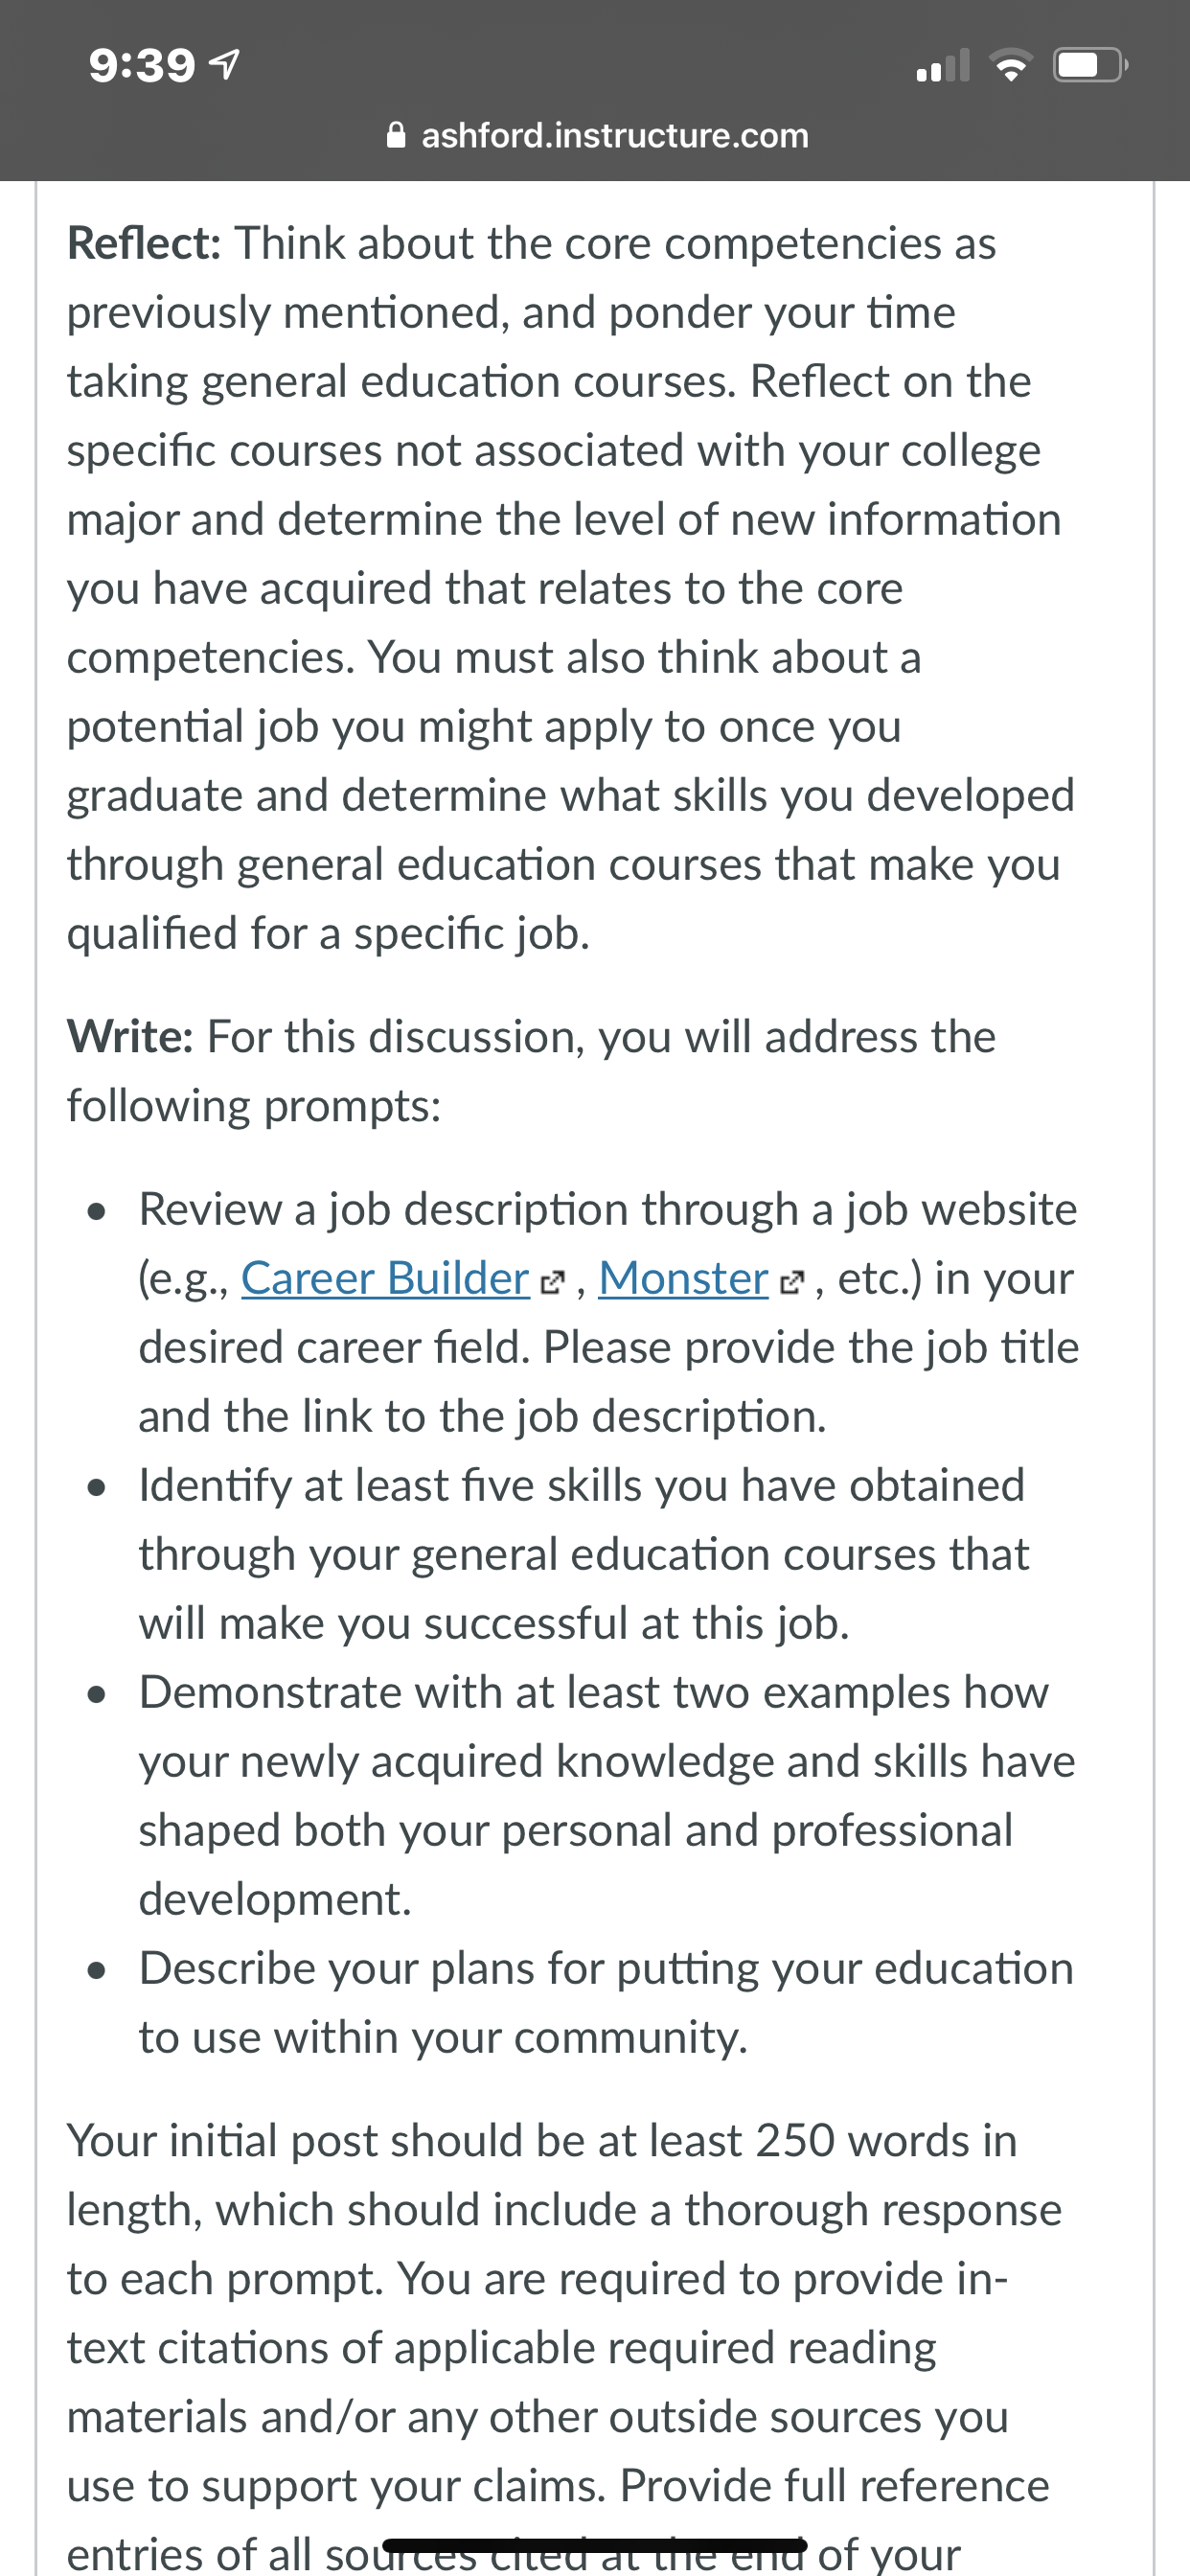Image resolution: width=1190 pixels, height=2576 pixels.
Task: Tap the padlock icon in the address bar
Action: pos(396,134)
